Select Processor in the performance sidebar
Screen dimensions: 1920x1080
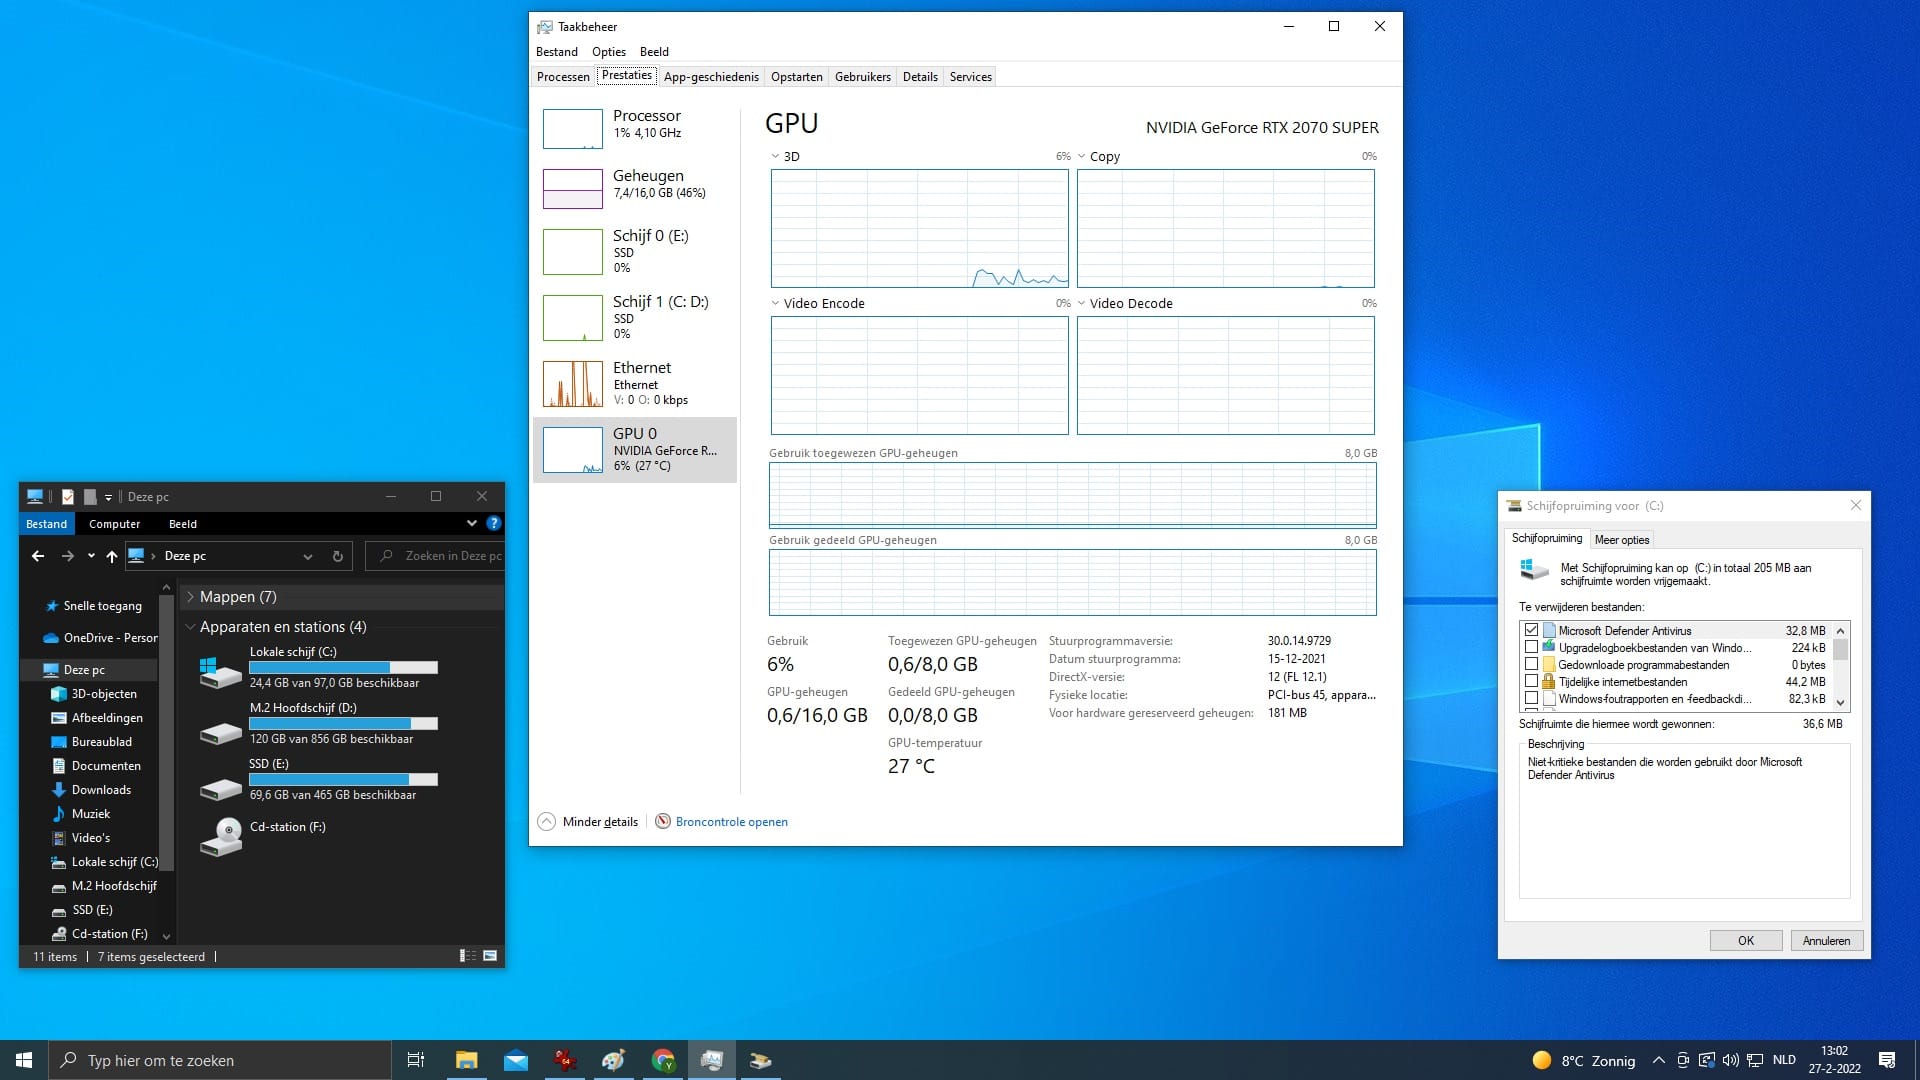click(635, 128)
